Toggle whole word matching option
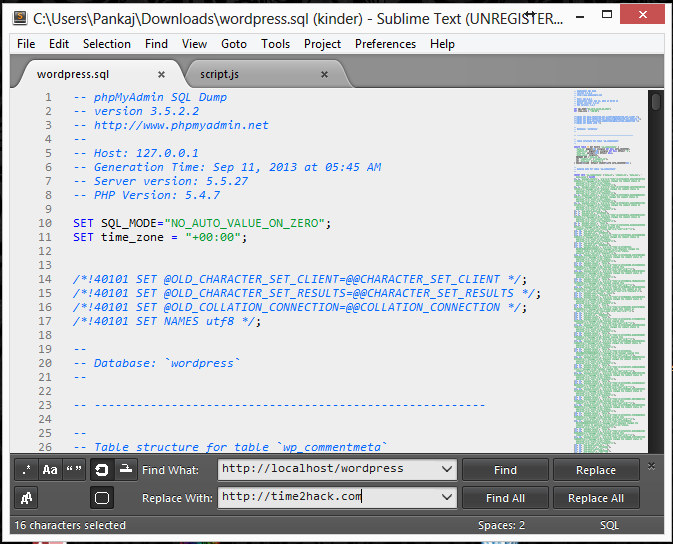The image size is (673, 544). click(74, 470)
